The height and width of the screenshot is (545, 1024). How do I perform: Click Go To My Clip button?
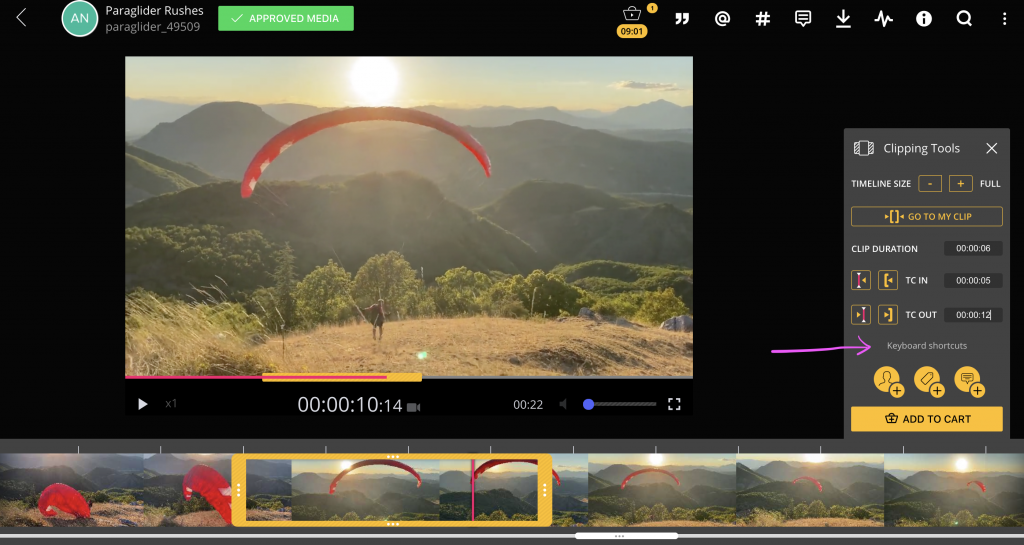tap(927, 216)
